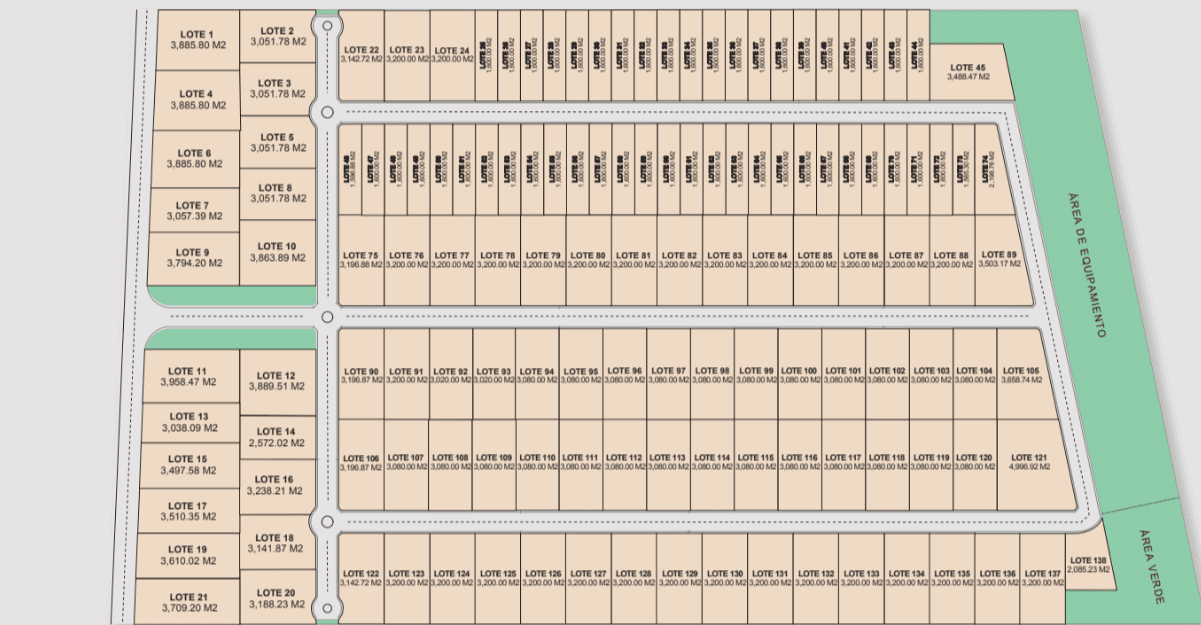Select LOTE 45 with 3,488.47 M2

(x=967, y=68)
